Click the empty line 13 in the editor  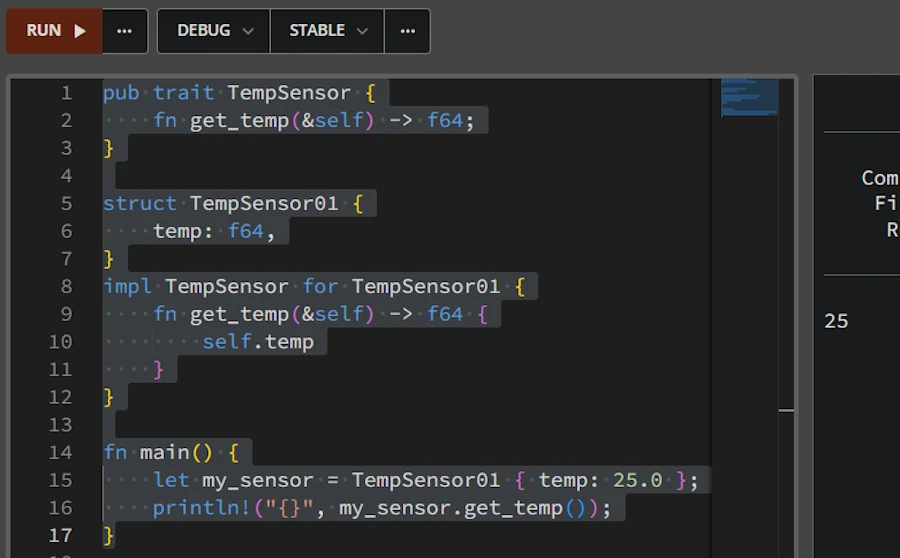tap(300, 425)
